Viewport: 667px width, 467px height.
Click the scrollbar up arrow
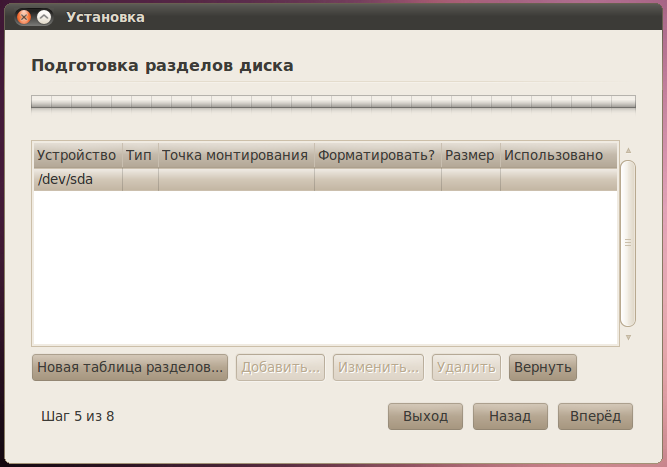point(628,151)
